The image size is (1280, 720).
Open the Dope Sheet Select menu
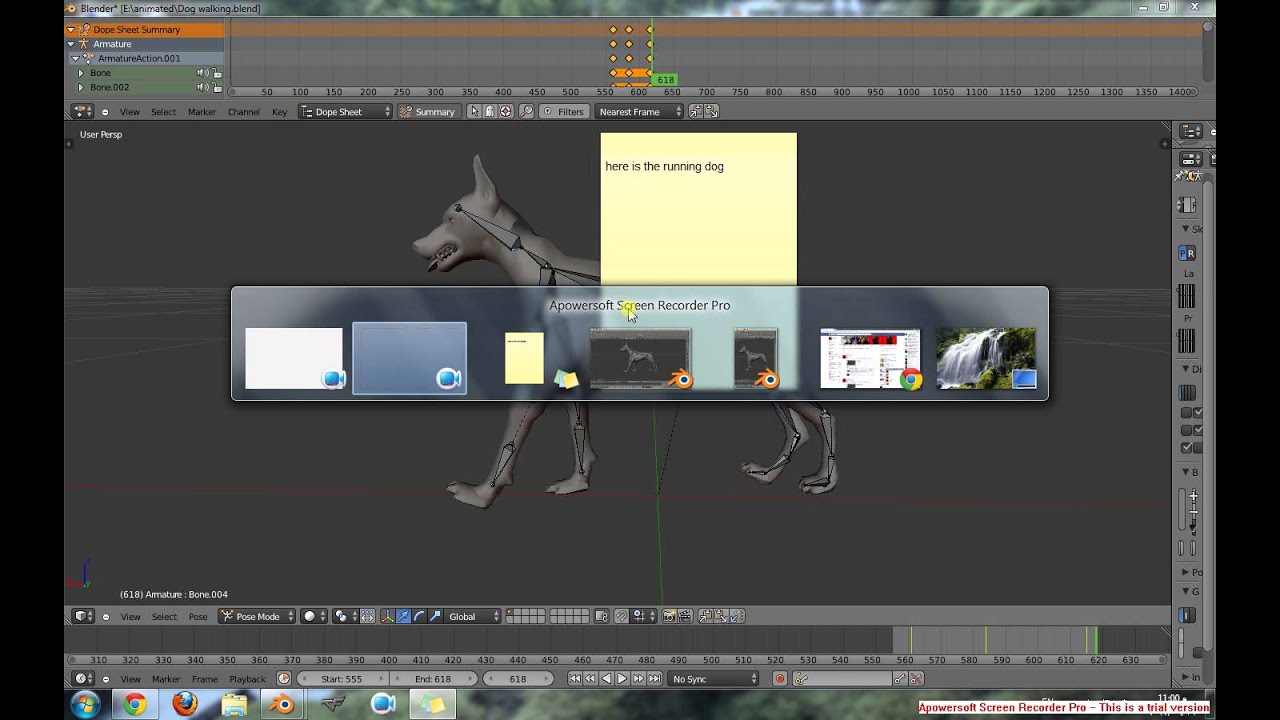coord(164,112)
